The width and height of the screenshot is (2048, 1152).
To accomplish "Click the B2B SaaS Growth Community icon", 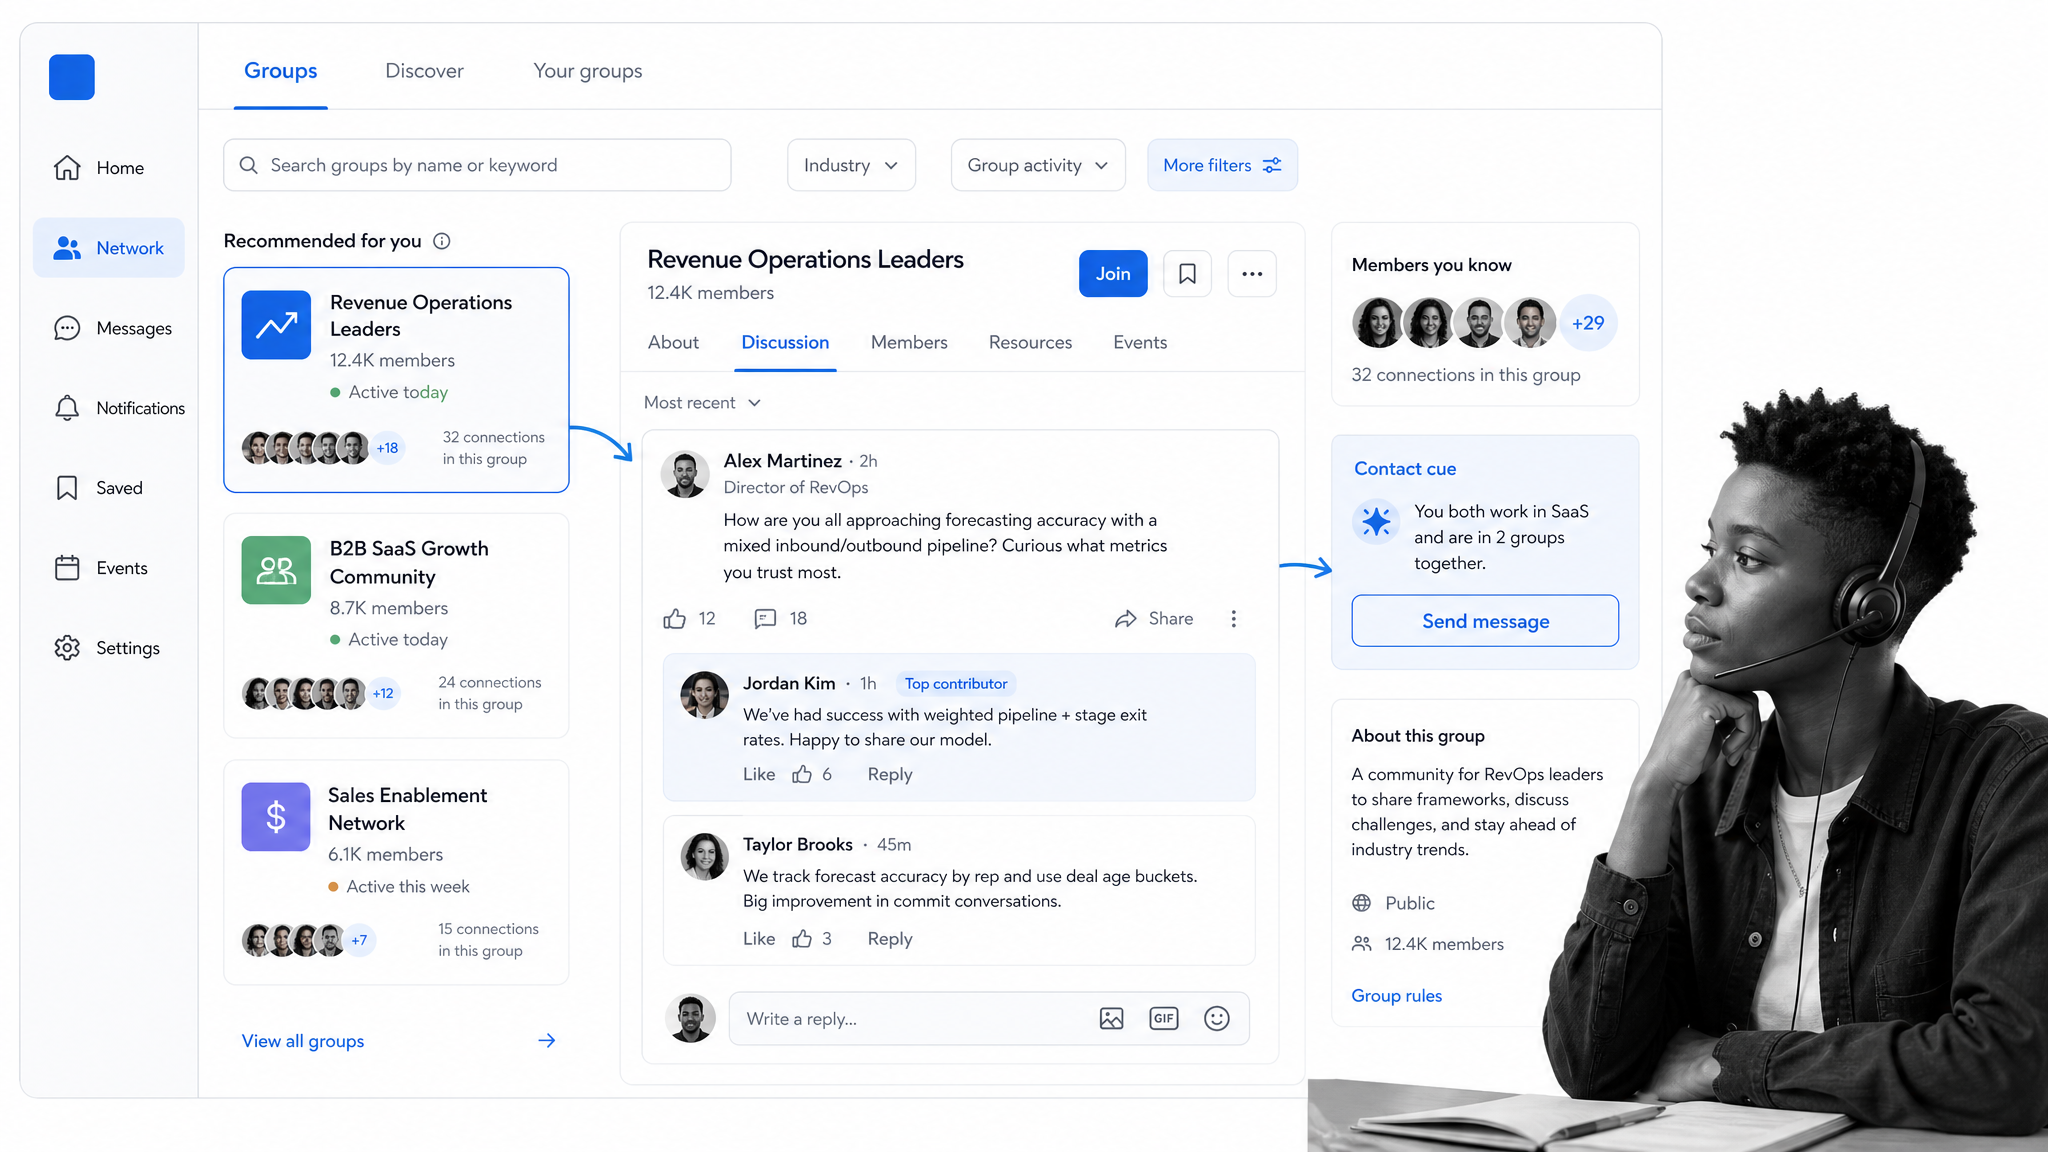I will coord(276,570).
